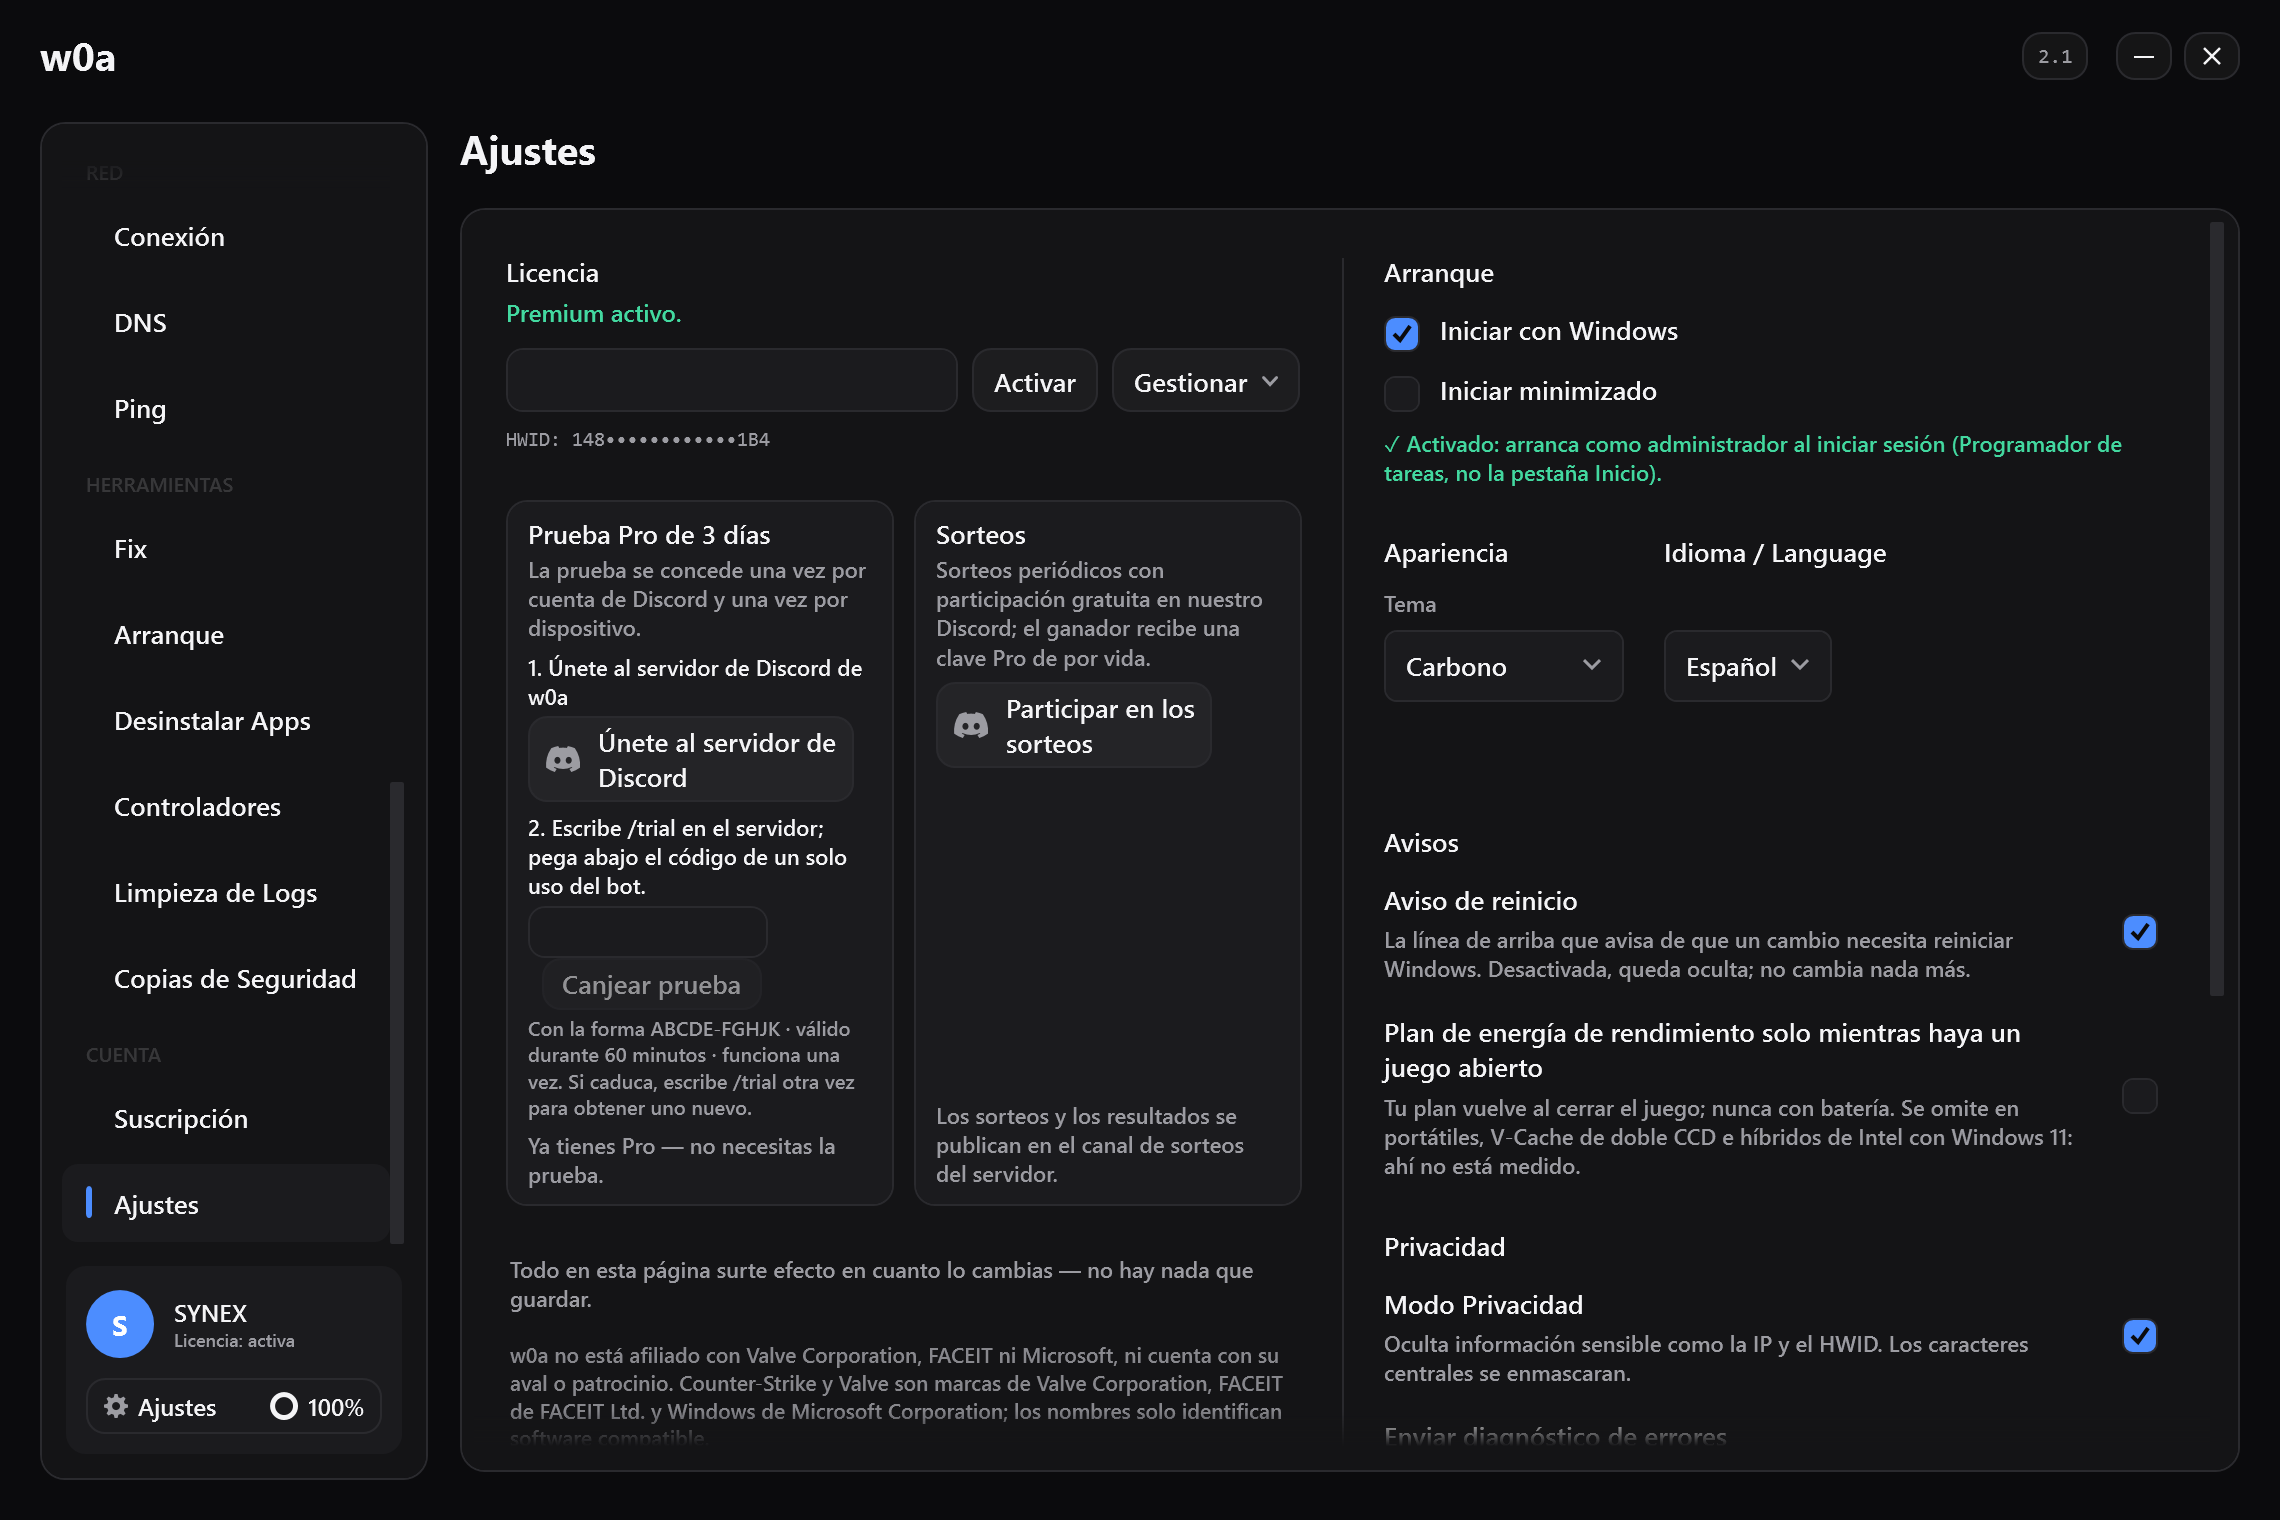This screenshot has width=2280, height=1520.
Task: Click the trial code input field
Action: pos(648,932)
